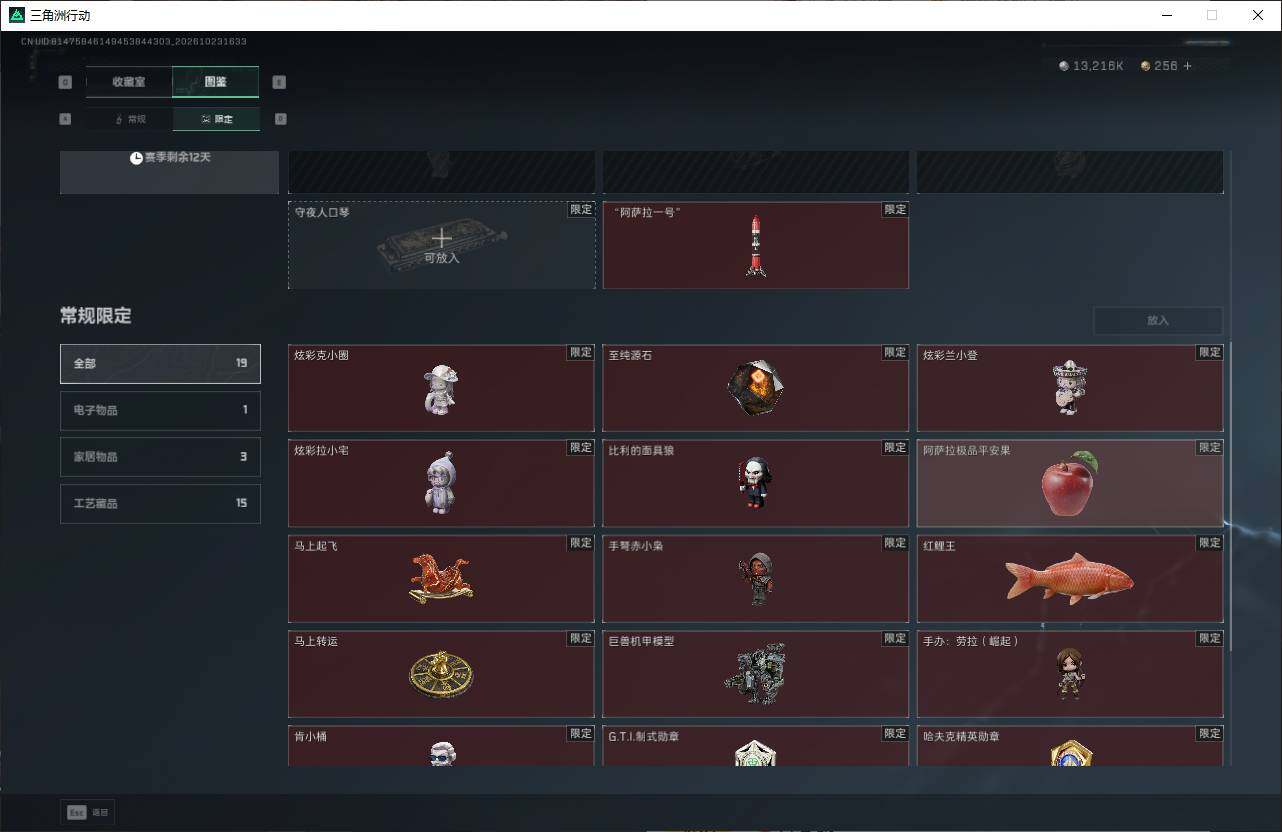Select the 至纯源石 gem icon
Screen dimensions: 1282x832
pos(755,389)
